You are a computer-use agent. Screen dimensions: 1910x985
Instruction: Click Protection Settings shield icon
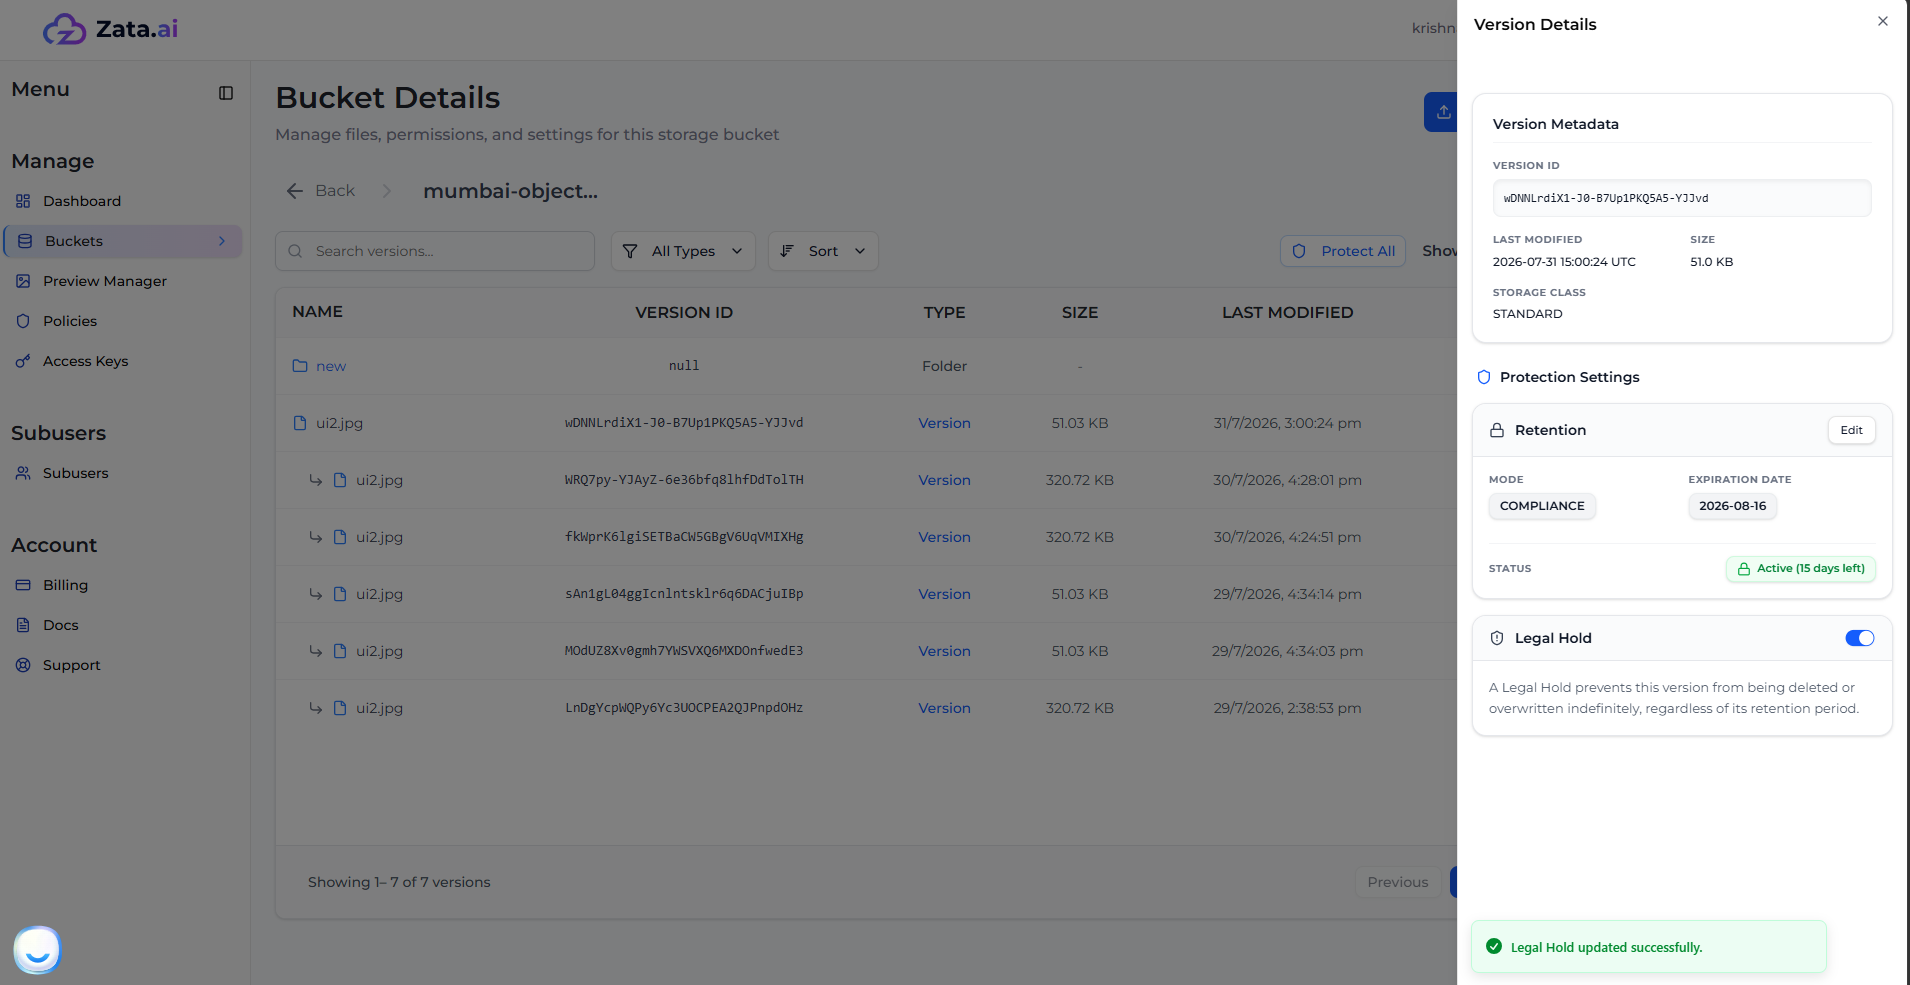pos(1484,377)
